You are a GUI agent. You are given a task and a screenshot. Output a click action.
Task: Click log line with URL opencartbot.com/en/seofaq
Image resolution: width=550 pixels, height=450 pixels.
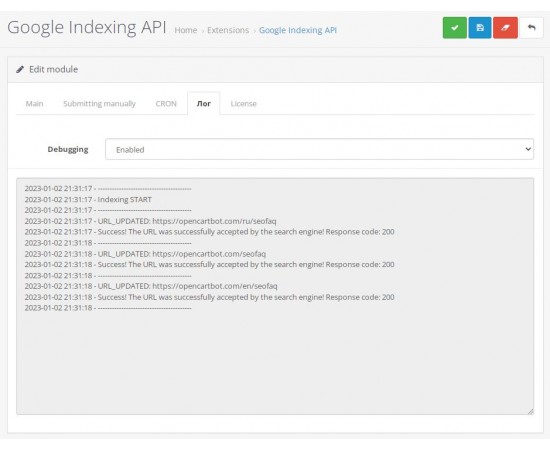tap(151, 286)
